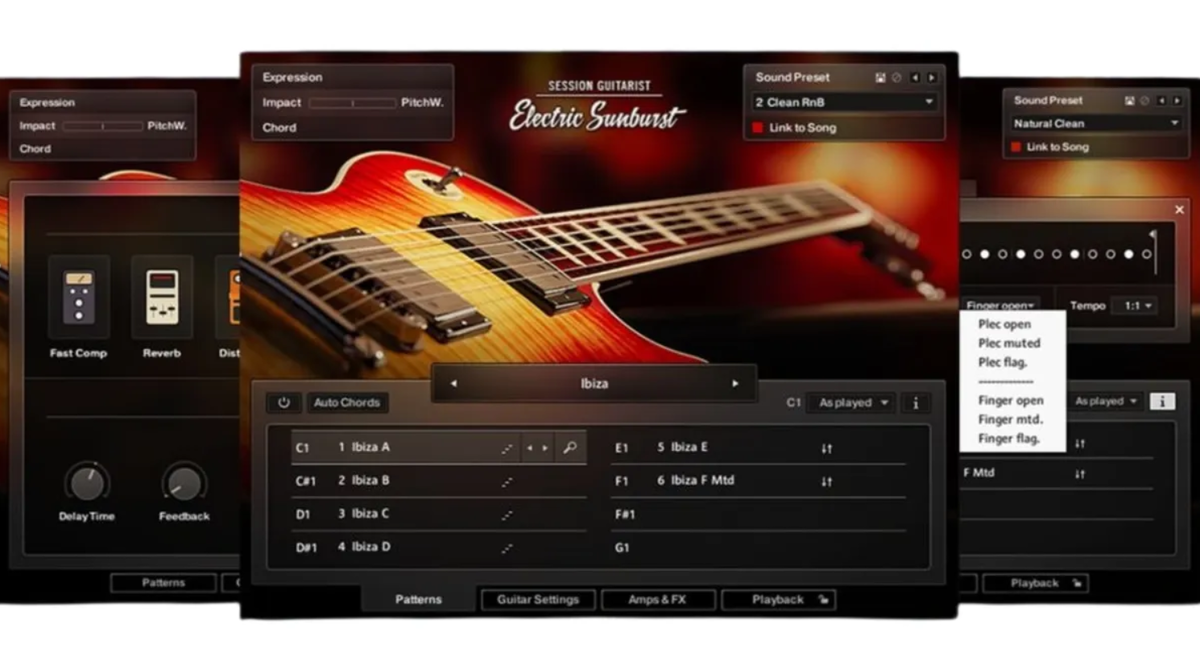Select pattern row 1 Ibiza A

coord(438,448)
